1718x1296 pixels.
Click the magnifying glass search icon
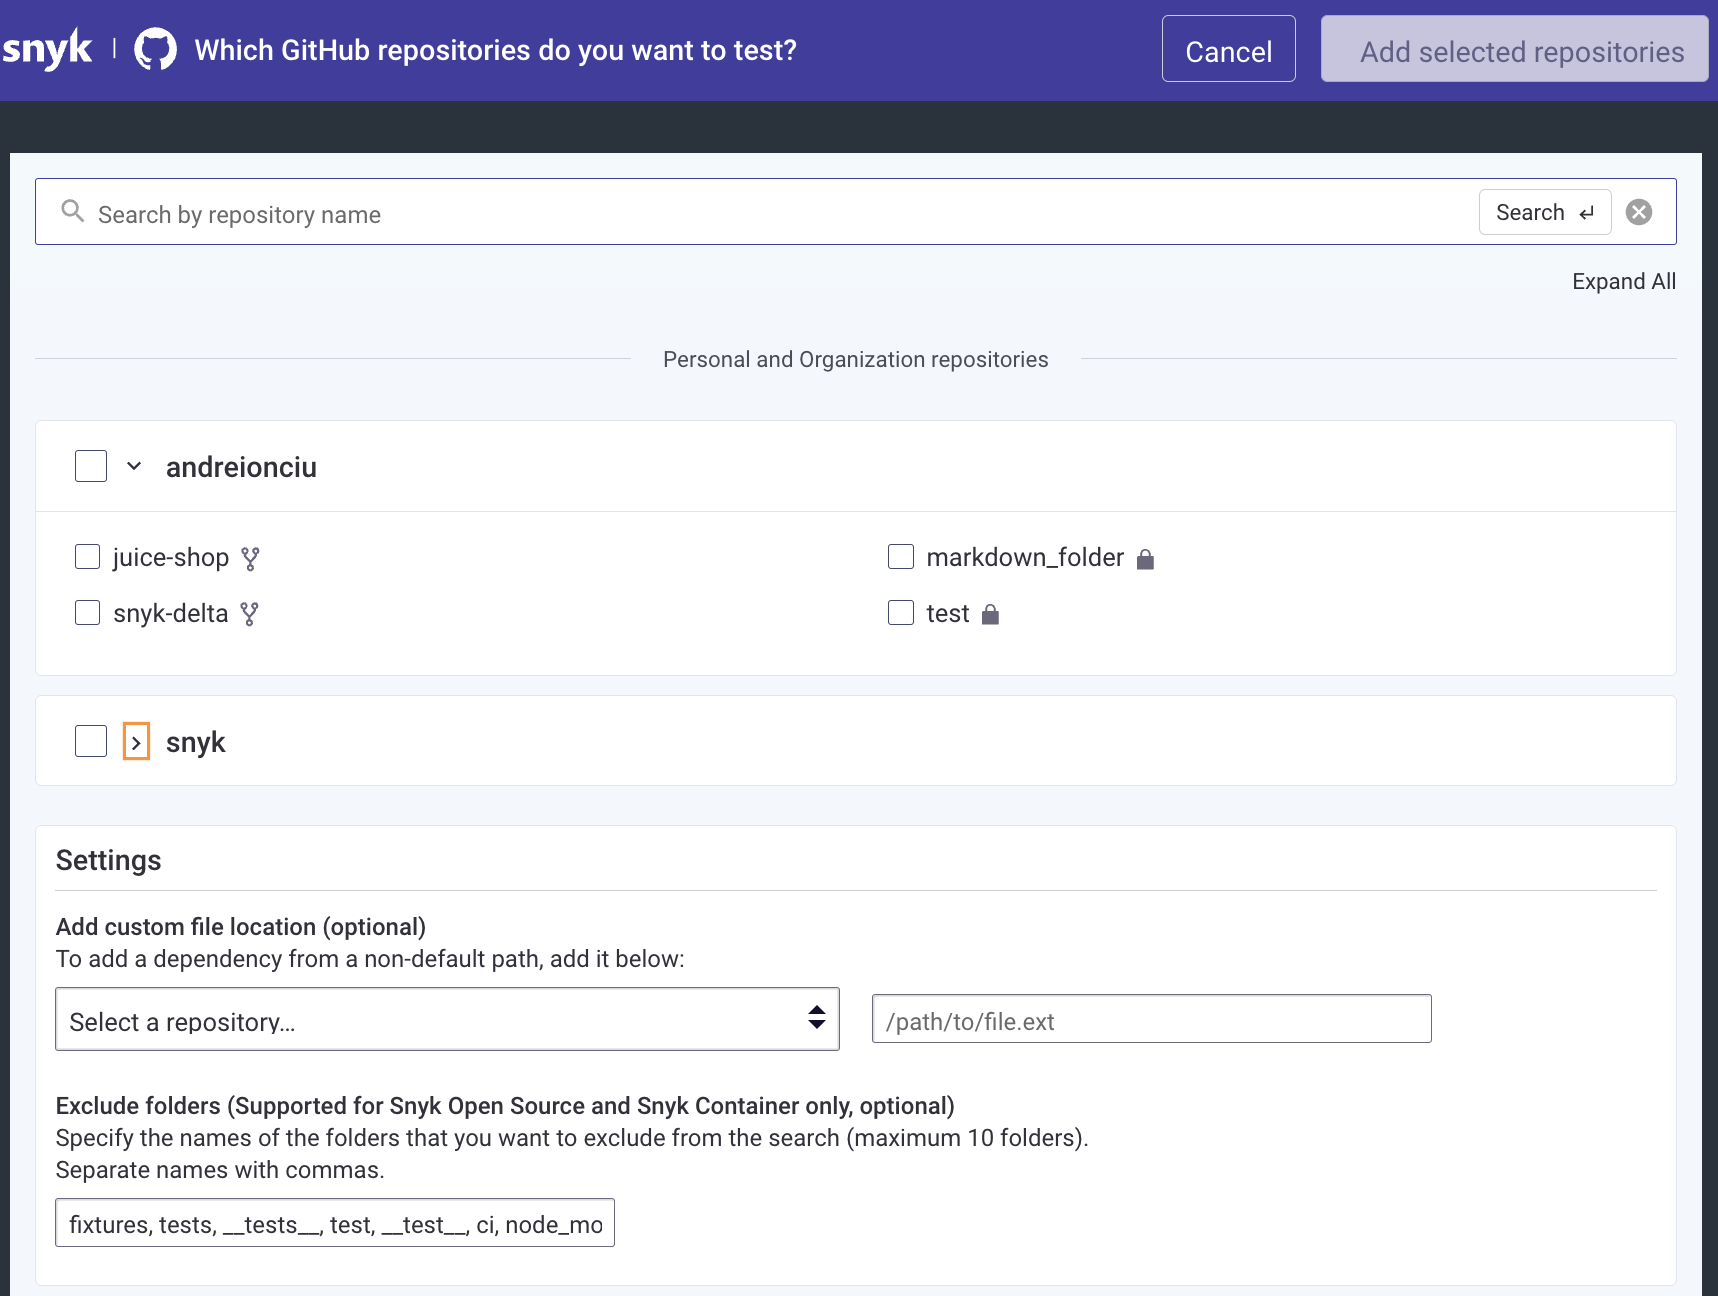[x=72, y=211]
